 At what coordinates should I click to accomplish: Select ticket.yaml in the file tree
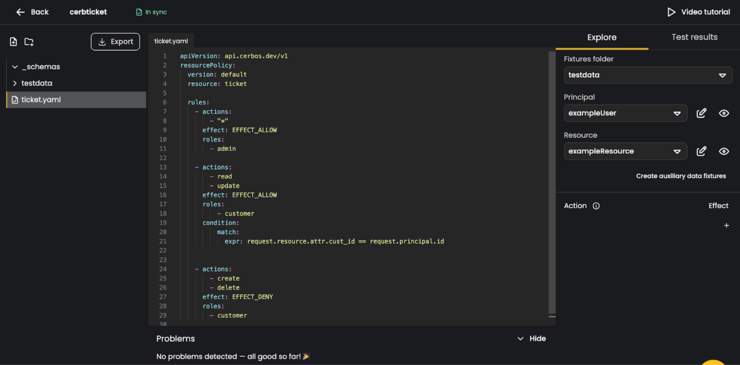pos(76,100)
